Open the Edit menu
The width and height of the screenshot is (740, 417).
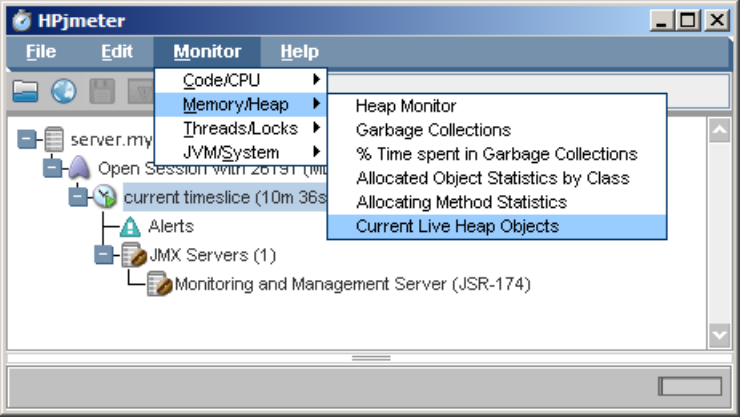click(x=117, y=51)
